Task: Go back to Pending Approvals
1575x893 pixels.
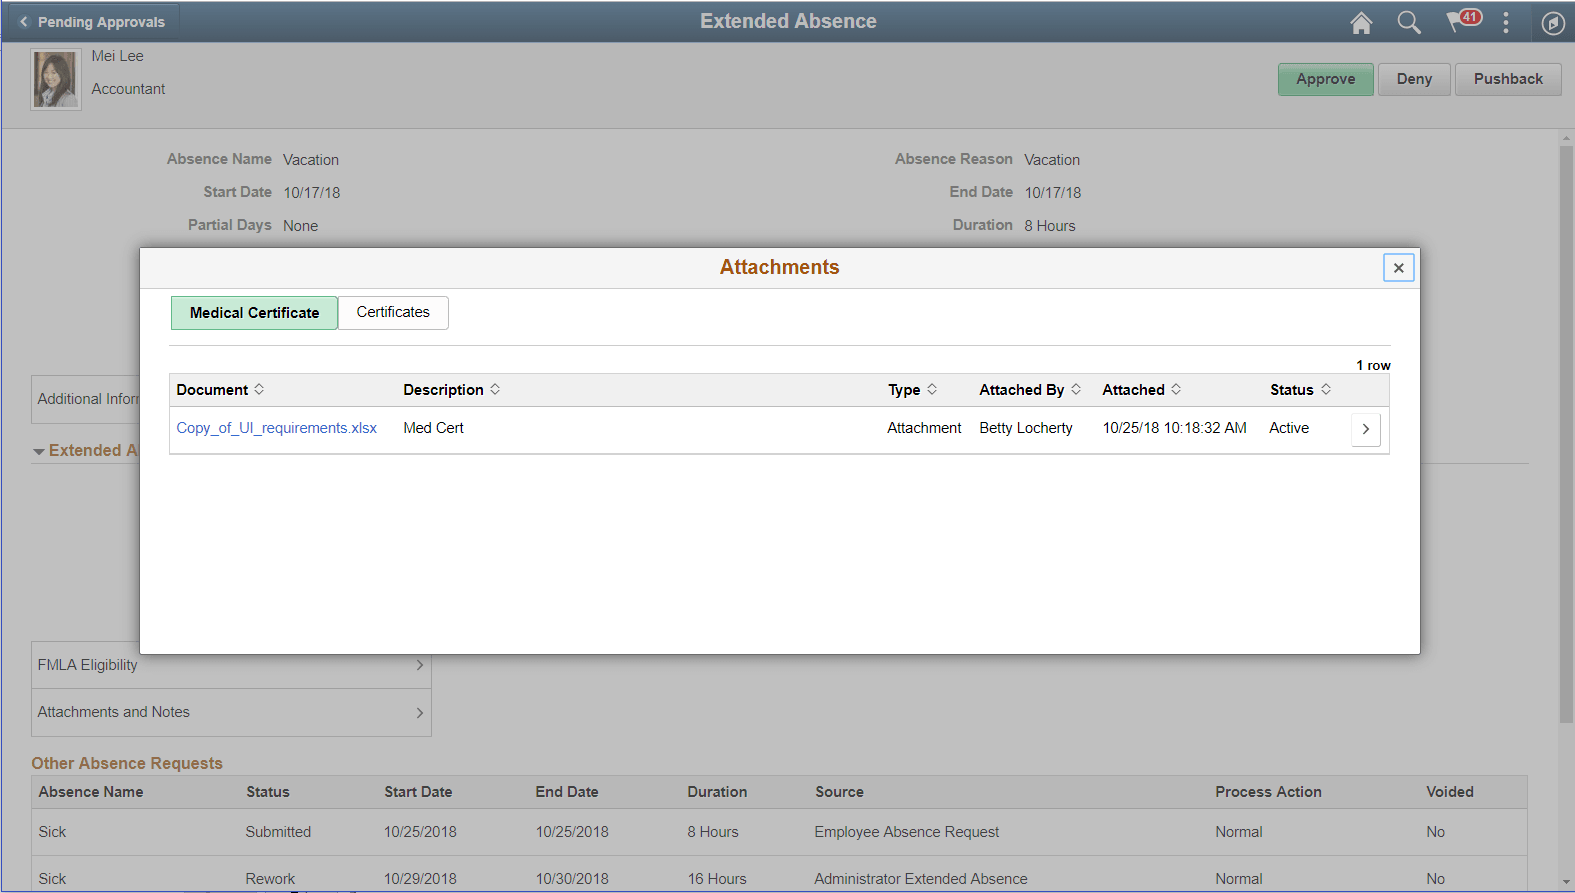Action: click(x=92, y=22)
